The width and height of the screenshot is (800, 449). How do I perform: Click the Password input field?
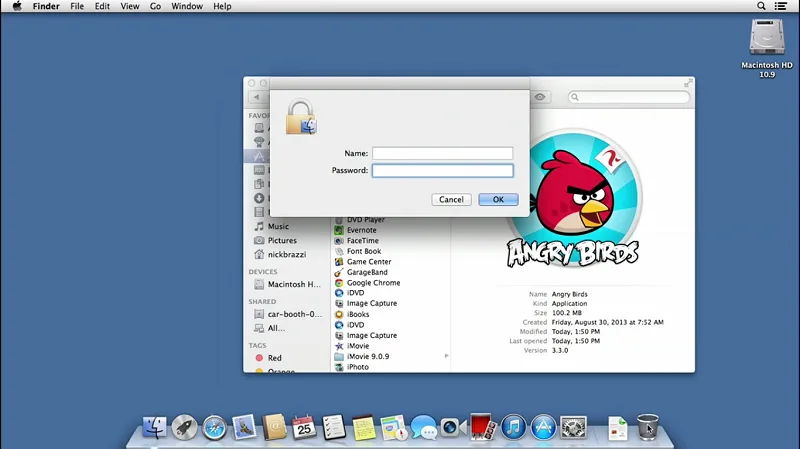click(x=442, y=170)
